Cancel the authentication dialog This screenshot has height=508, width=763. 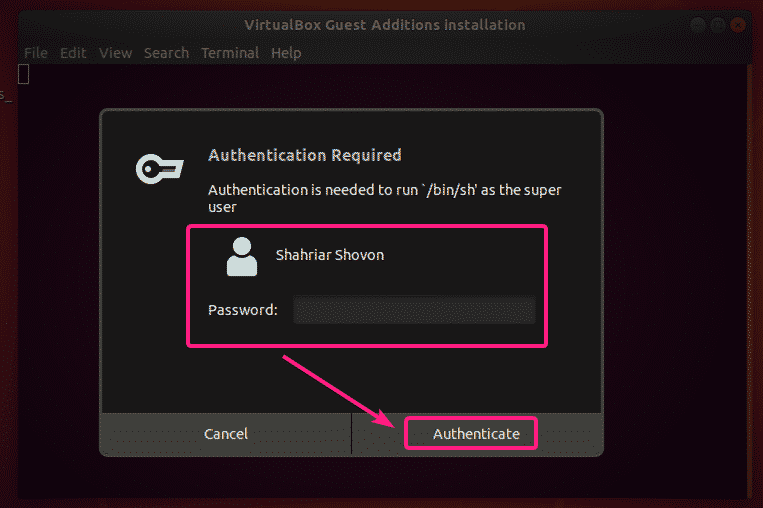(x=226, y=434)
